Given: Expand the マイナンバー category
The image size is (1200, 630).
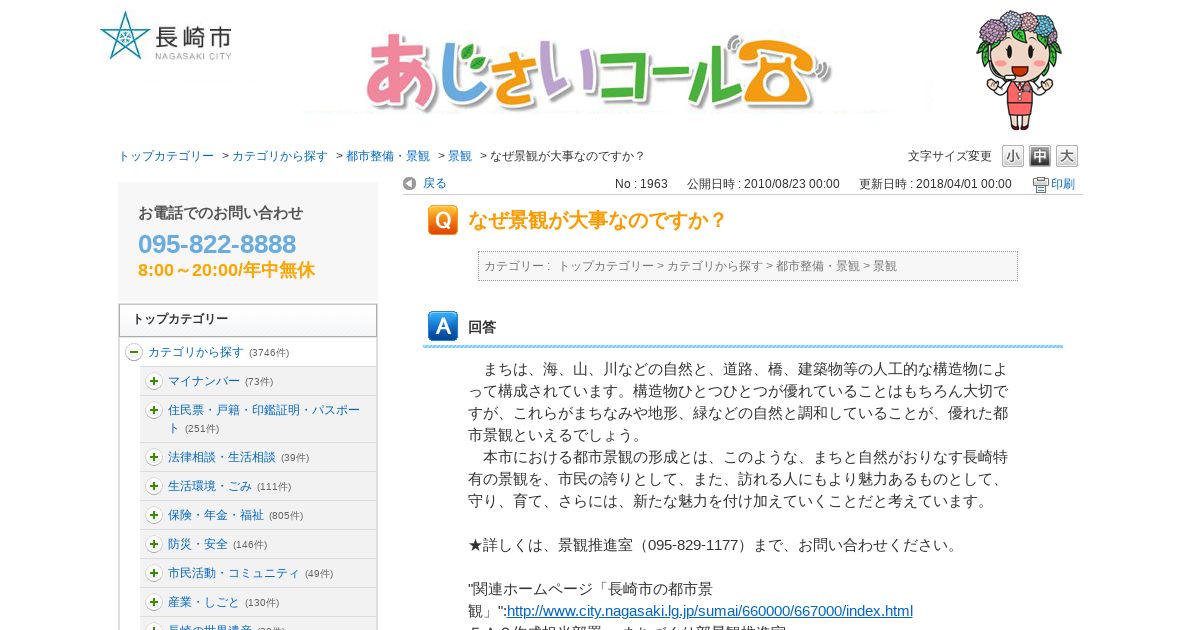Looking at the screenshot, I should (x=154, y=381).
